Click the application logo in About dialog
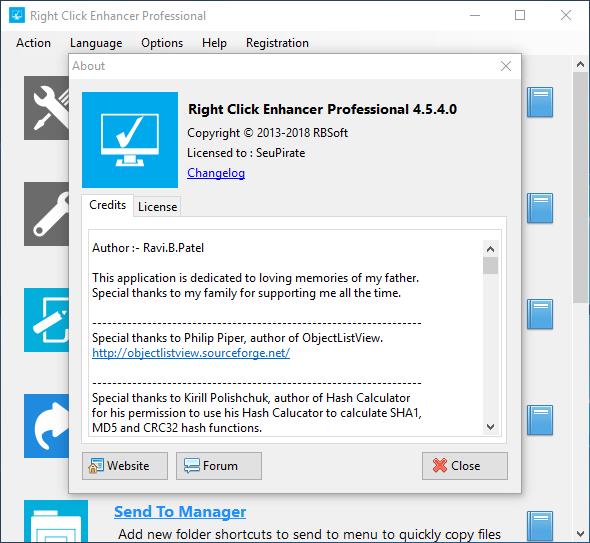Image resolution: width=590 pixels, height=543 pixels. 130,140
